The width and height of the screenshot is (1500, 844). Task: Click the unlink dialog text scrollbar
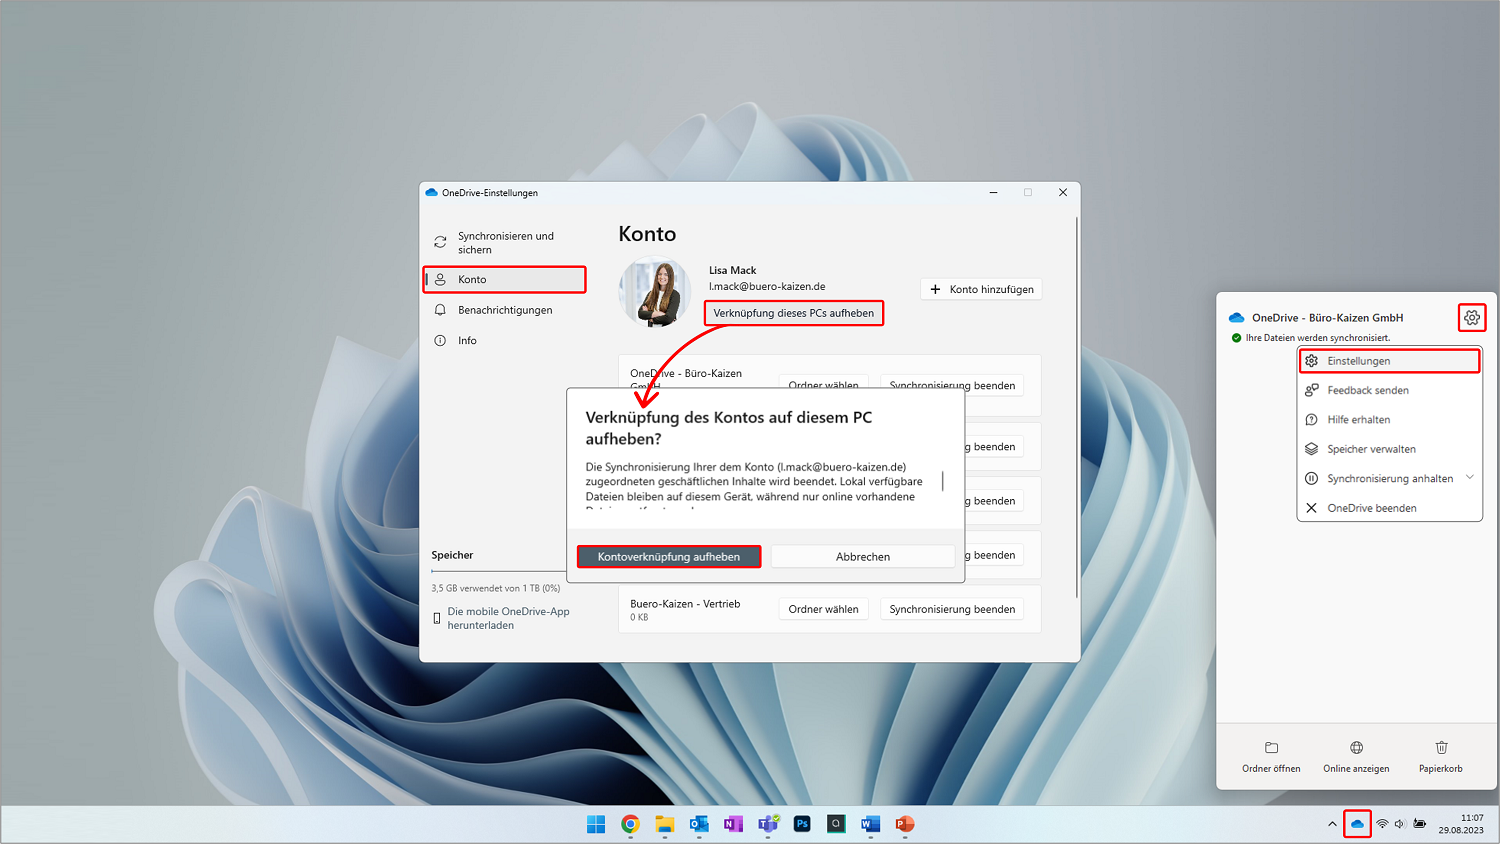coord(943,481)
